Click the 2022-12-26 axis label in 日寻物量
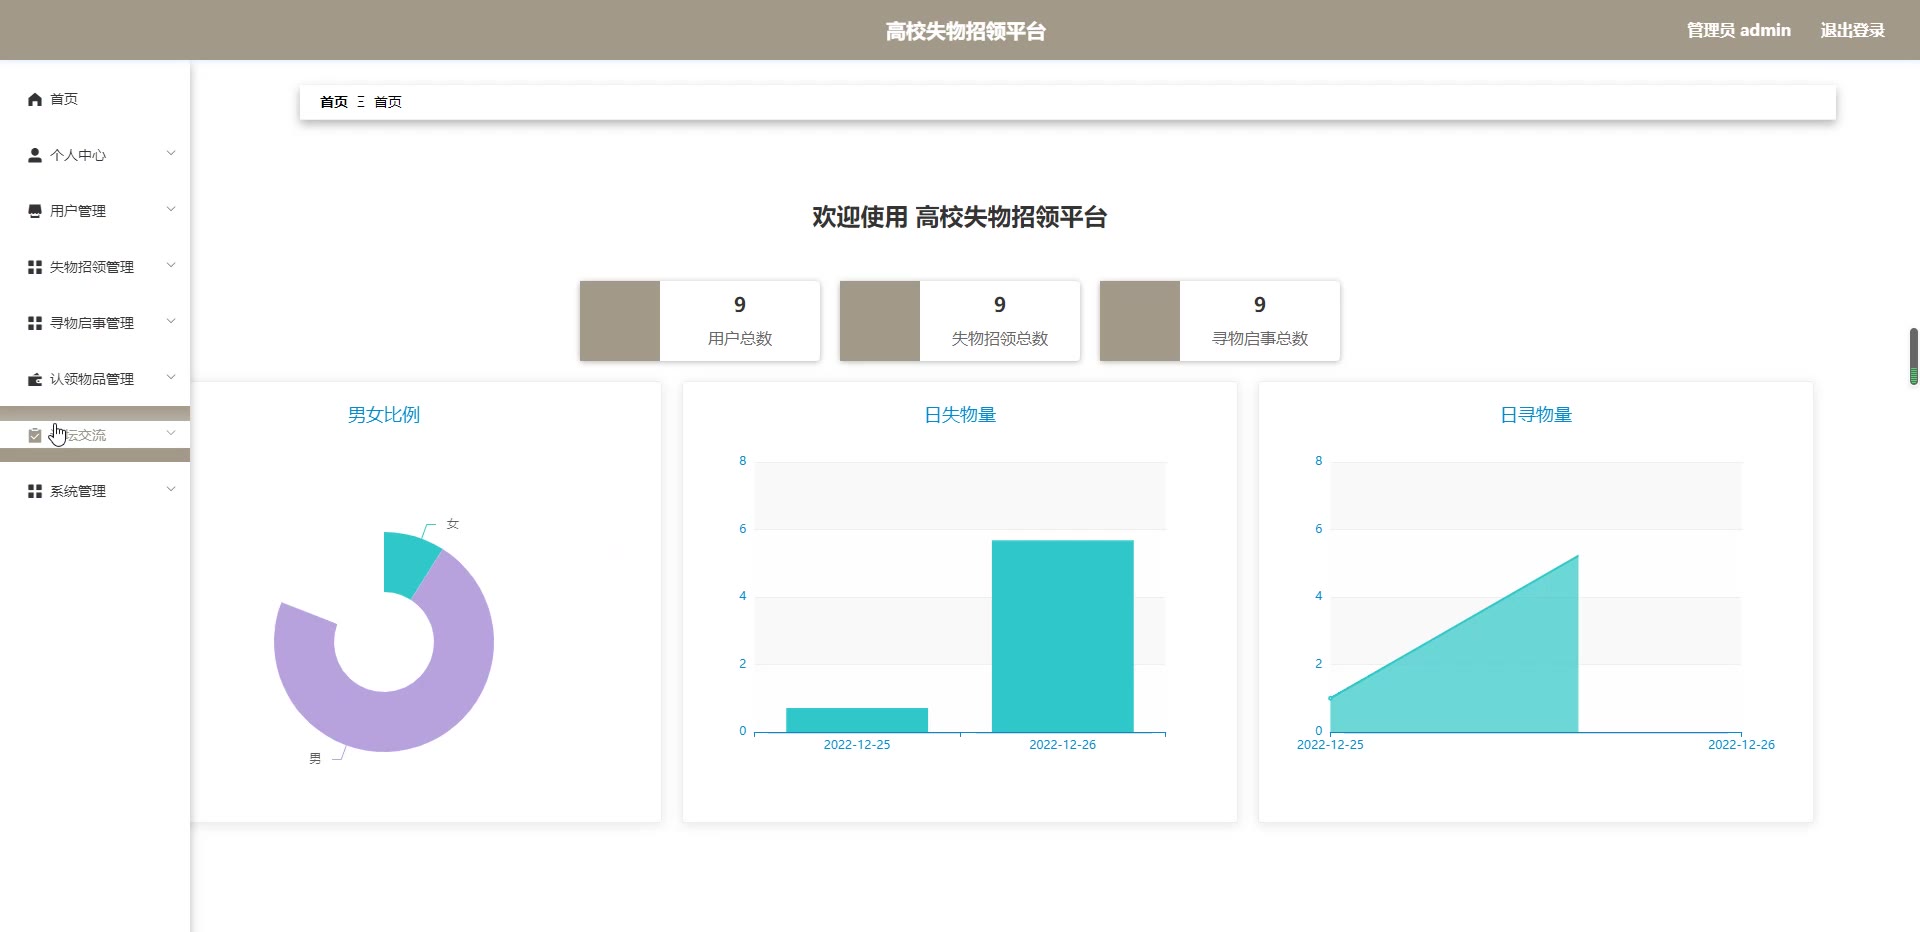1920x932 pixels. coord(1741,745)
